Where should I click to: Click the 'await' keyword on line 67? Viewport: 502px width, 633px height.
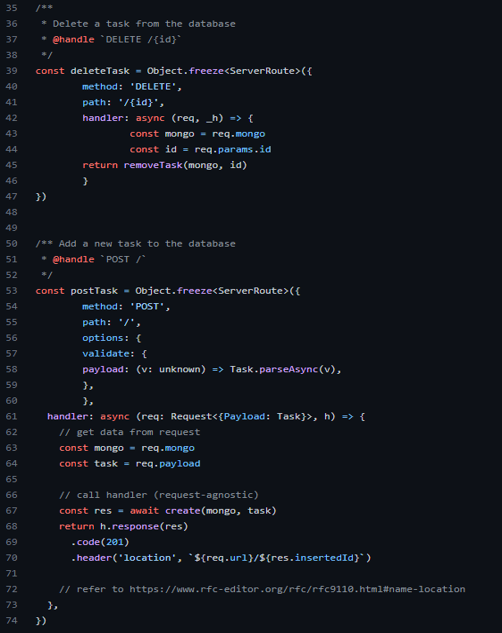144,511
